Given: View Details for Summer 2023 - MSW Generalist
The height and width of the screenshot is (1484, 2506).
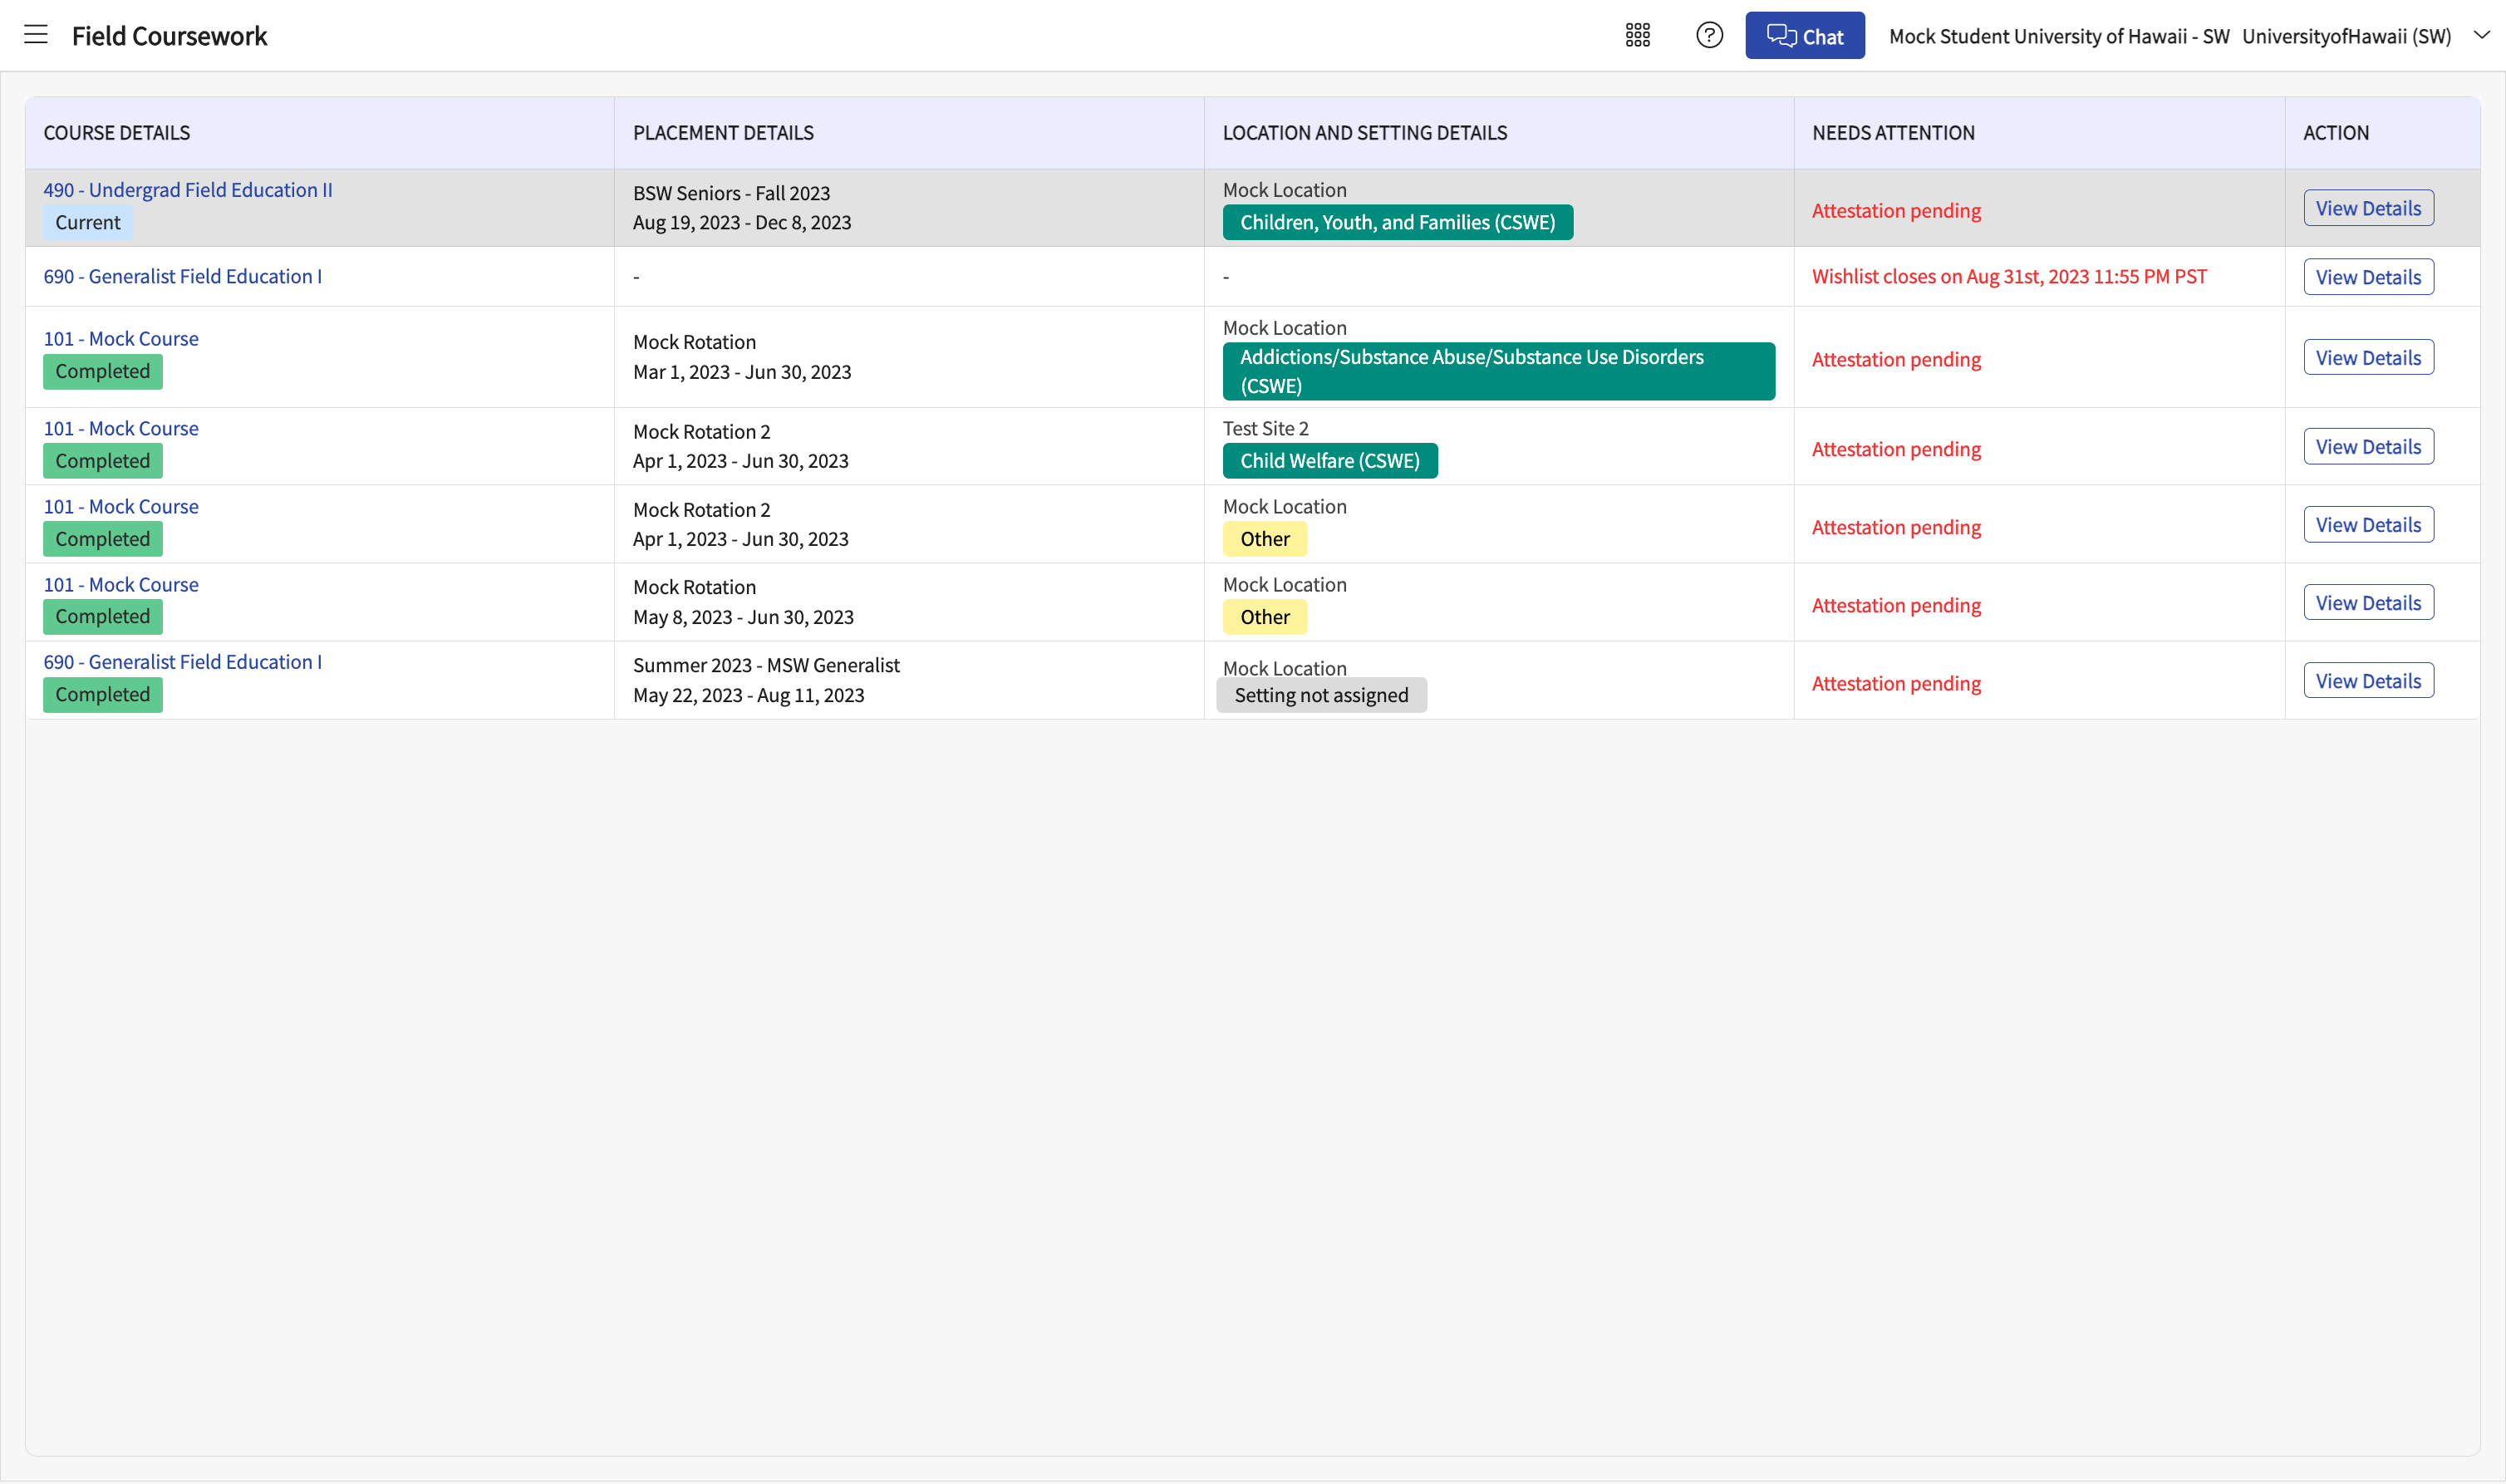Looking at the screenshot, I should coord(2367,680).
